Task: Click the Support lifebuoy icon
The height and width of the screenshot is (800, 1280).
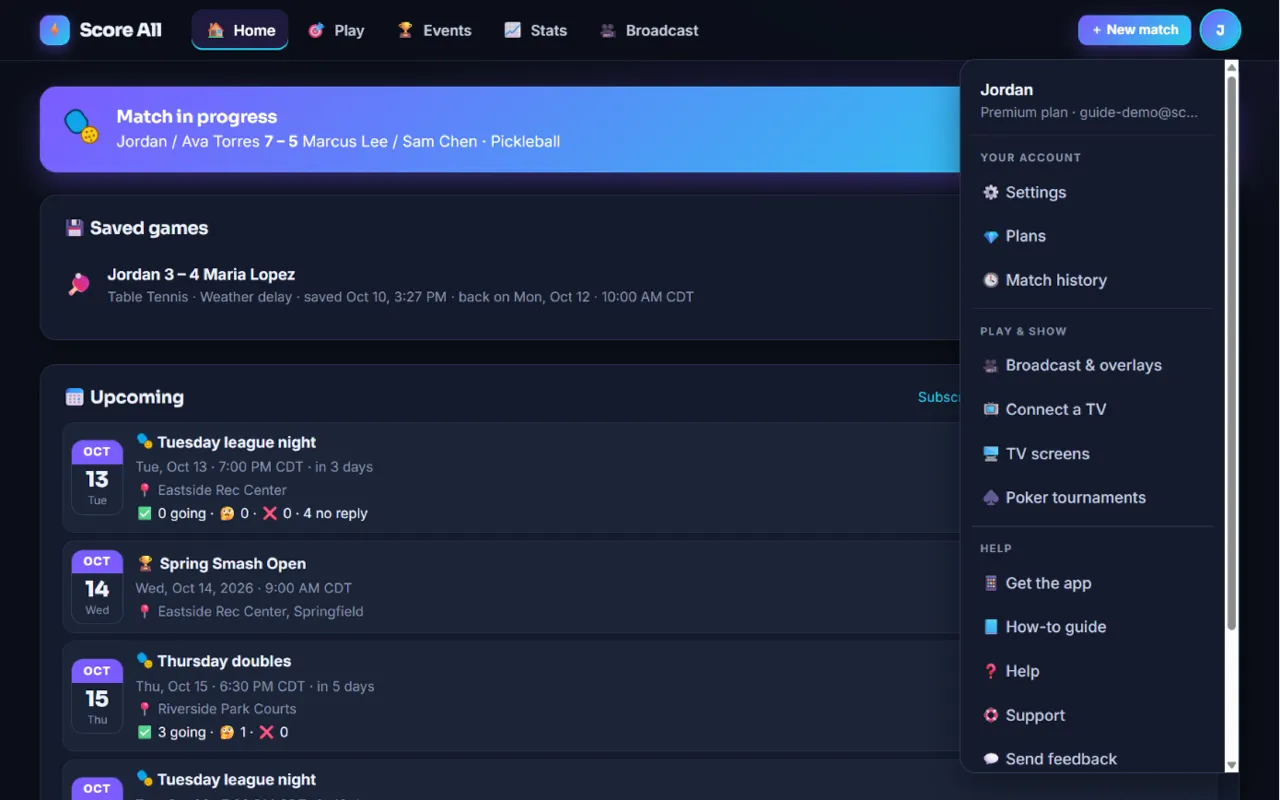Action: (x=991, y=715)
